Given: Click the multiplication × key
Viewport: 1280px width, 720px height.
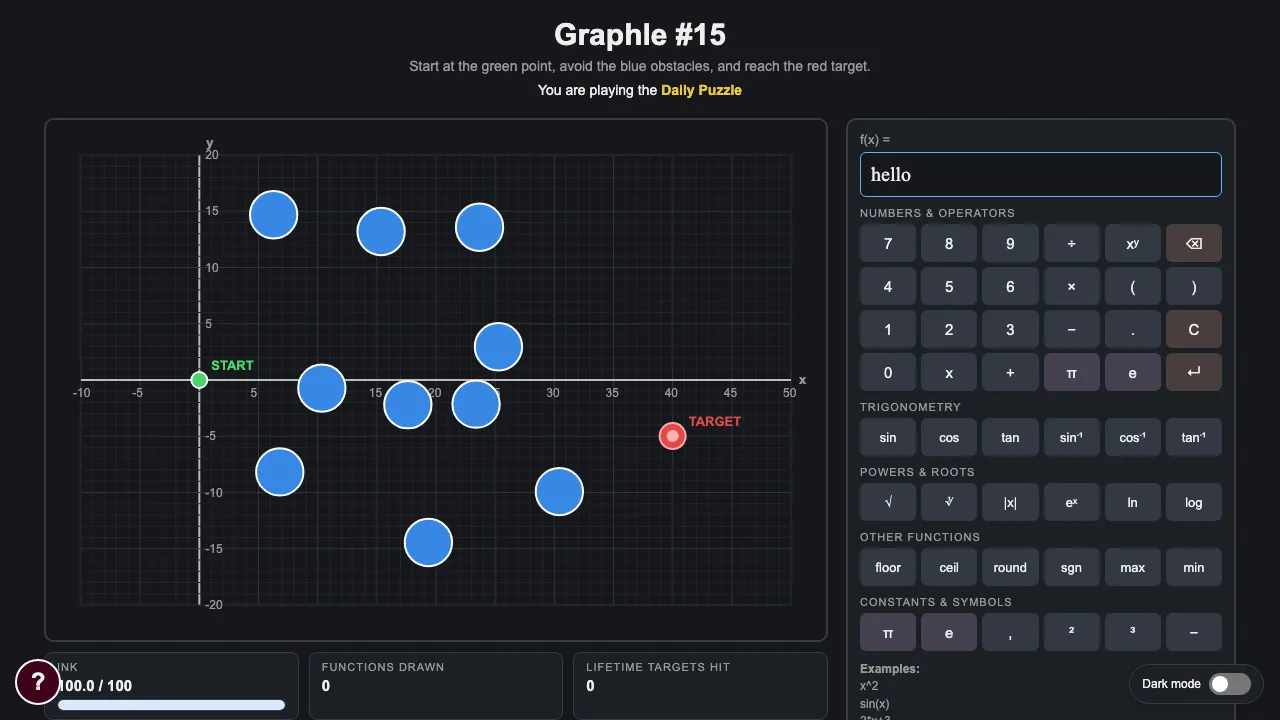Looking at the screenshot, I should point(1071,286).
